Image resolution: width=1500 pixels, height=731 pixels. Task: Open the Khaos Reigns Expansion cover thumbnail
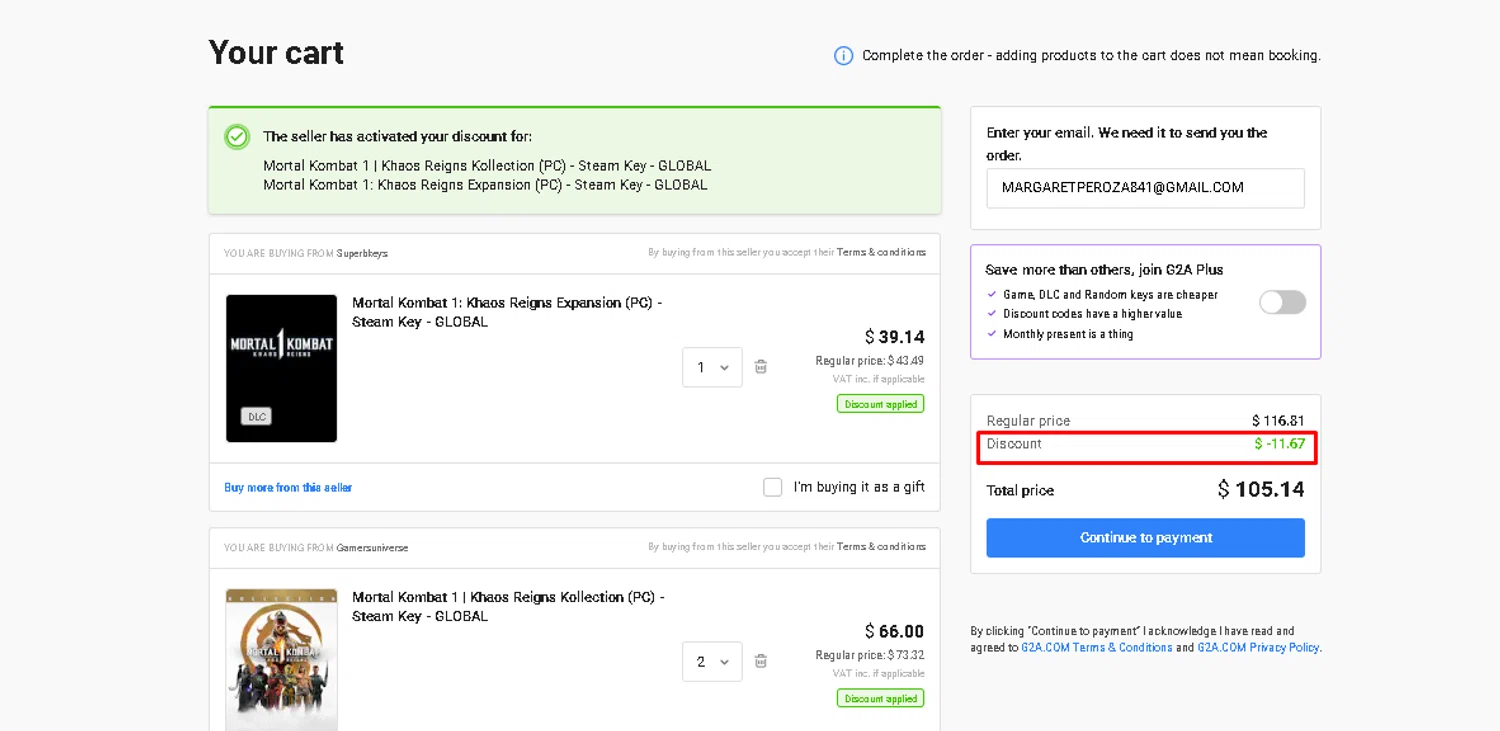click(x=281, y=368)
